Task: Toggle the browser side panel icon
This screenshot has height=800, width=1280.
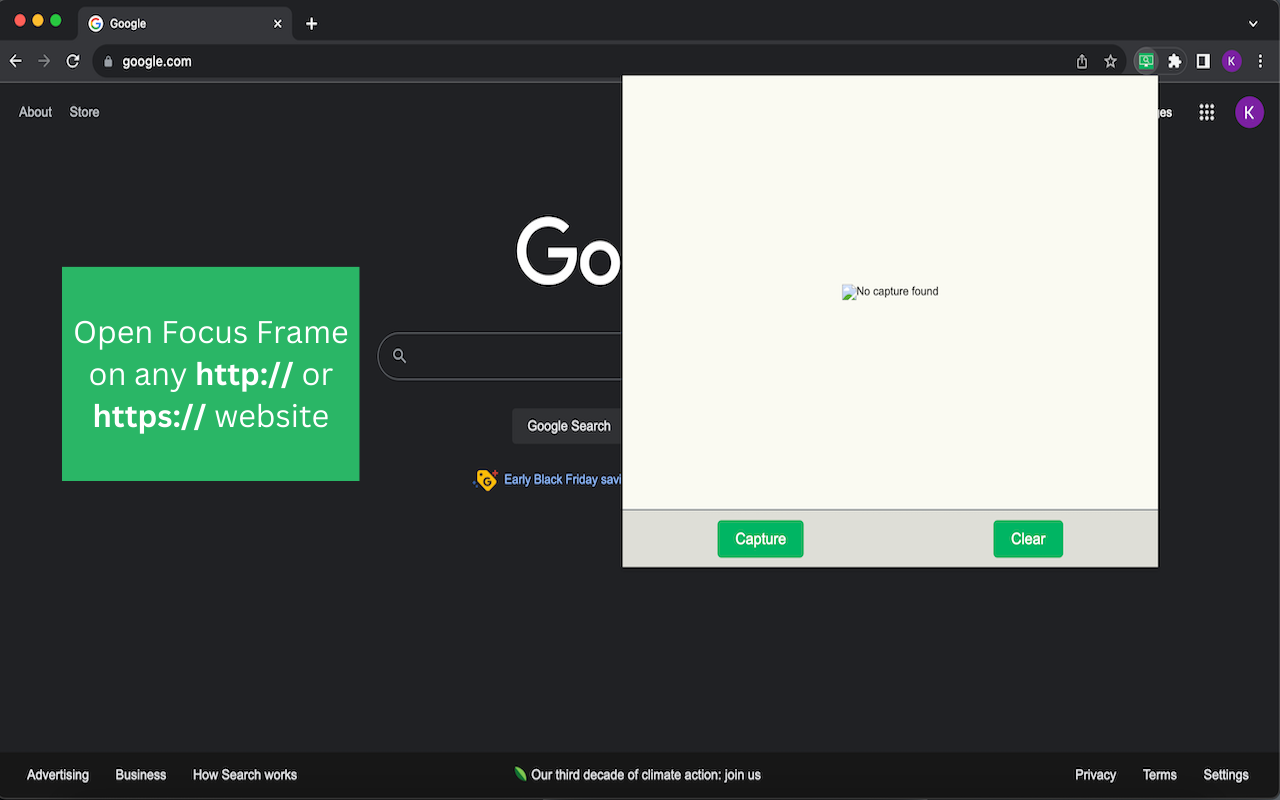Action: click(x=1203, y=61)
